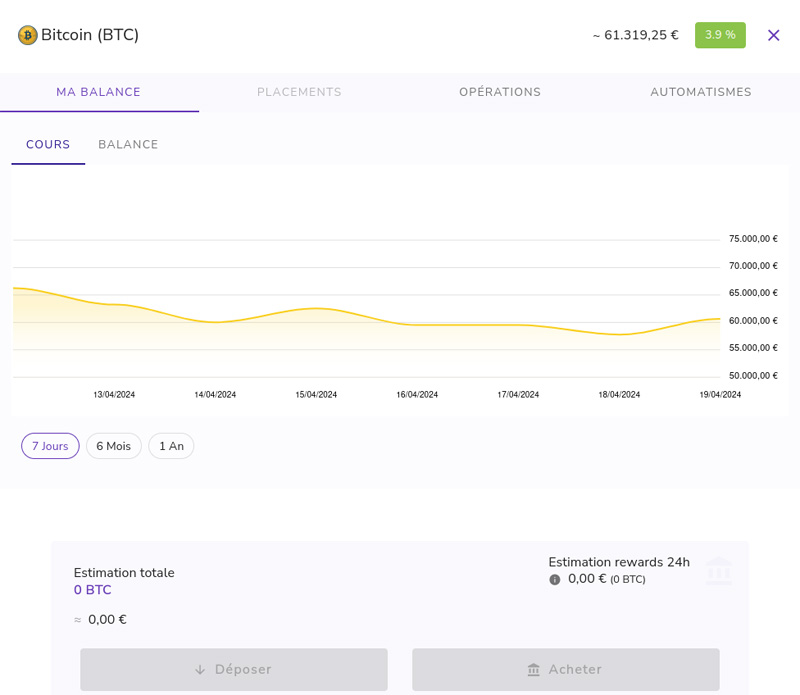Select the BALANCE chart sub-tab
Image resolution: width=800 pixels, height=695 pixels.
coord(128,145)
